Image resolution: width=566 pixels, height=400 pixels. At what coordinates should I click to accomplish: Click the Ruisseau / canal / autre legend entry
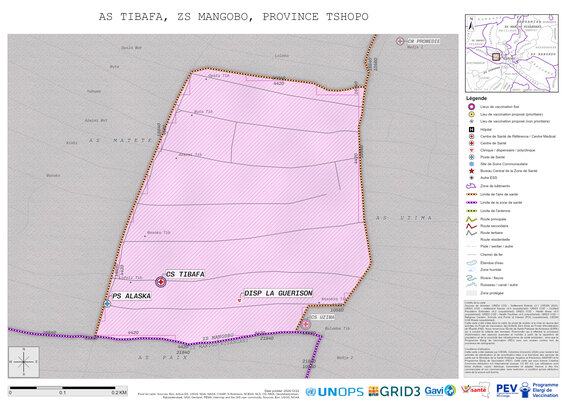pos(492,285)
